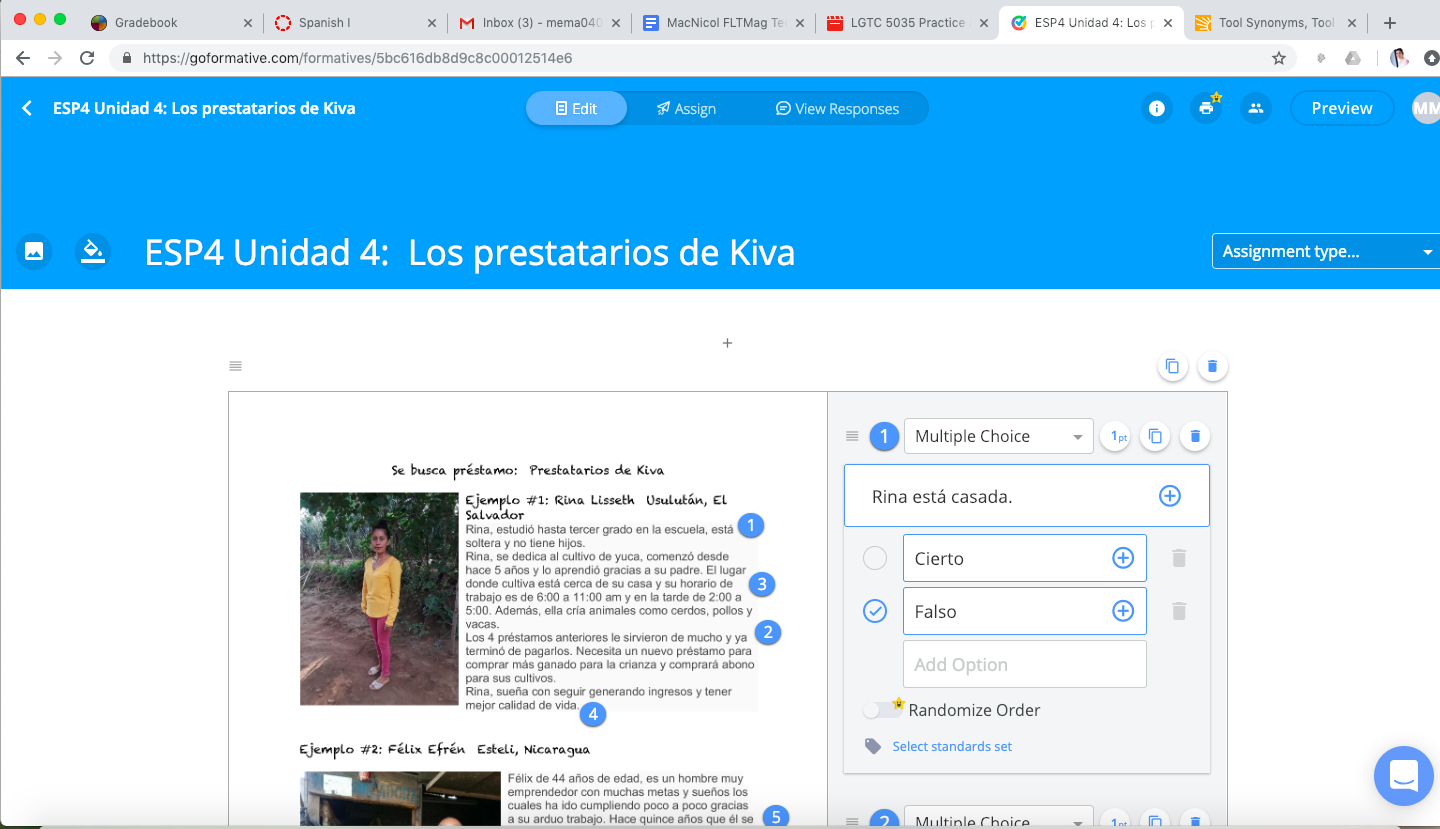Viewport: 1440px width, 829px height.
Task: Click the image insert icon beside the title
Action: pyautogui.click(x=34, y=251)
